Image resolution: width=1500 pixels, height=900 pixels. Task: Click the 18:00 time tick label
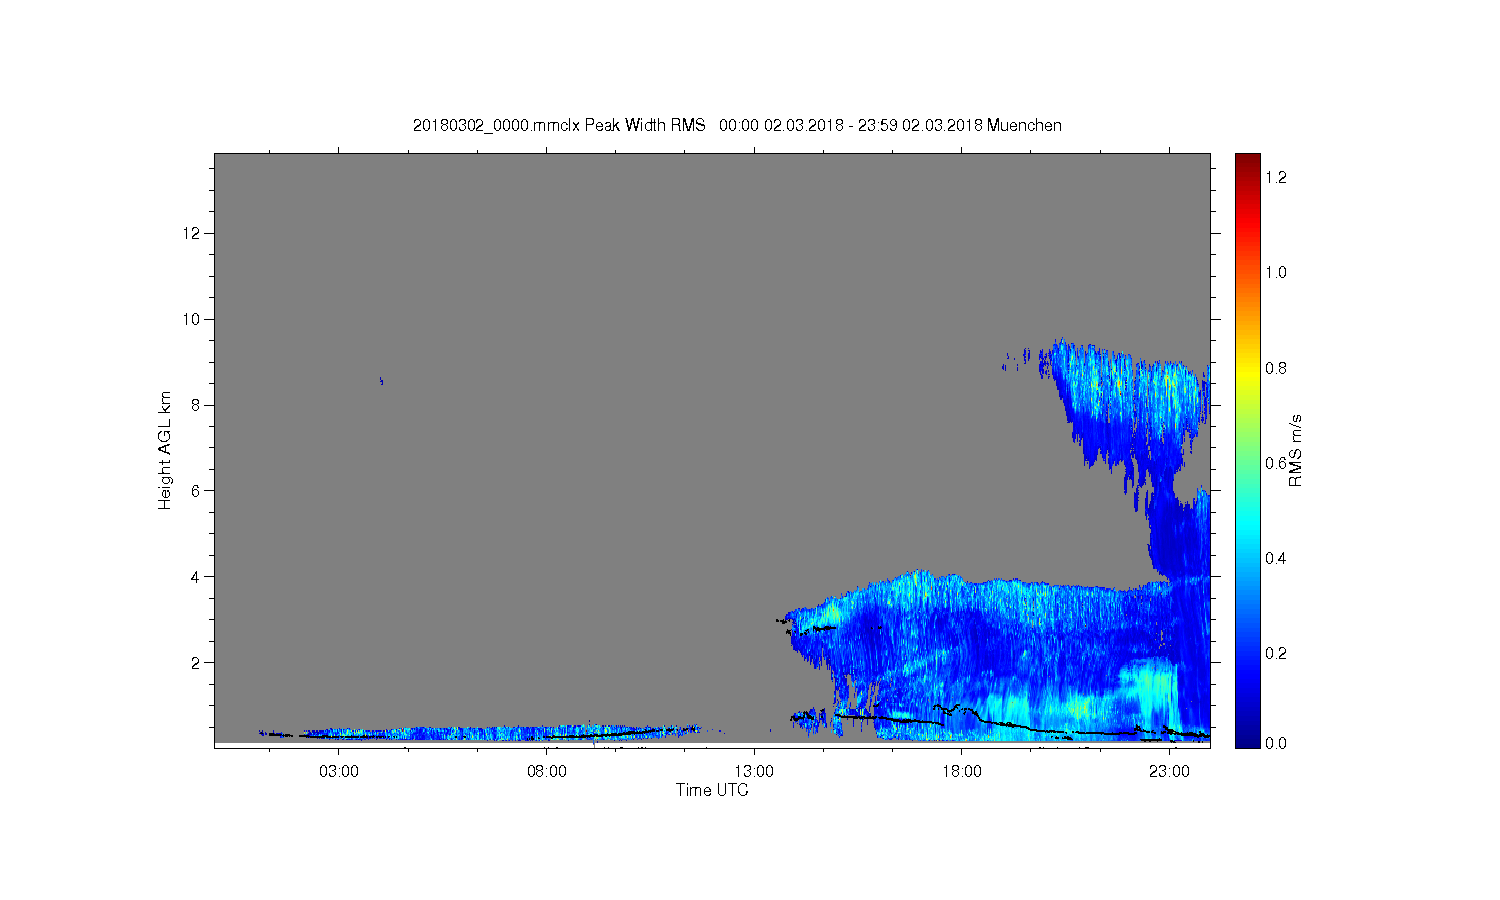pyautogui.click(x=962, y=772)
